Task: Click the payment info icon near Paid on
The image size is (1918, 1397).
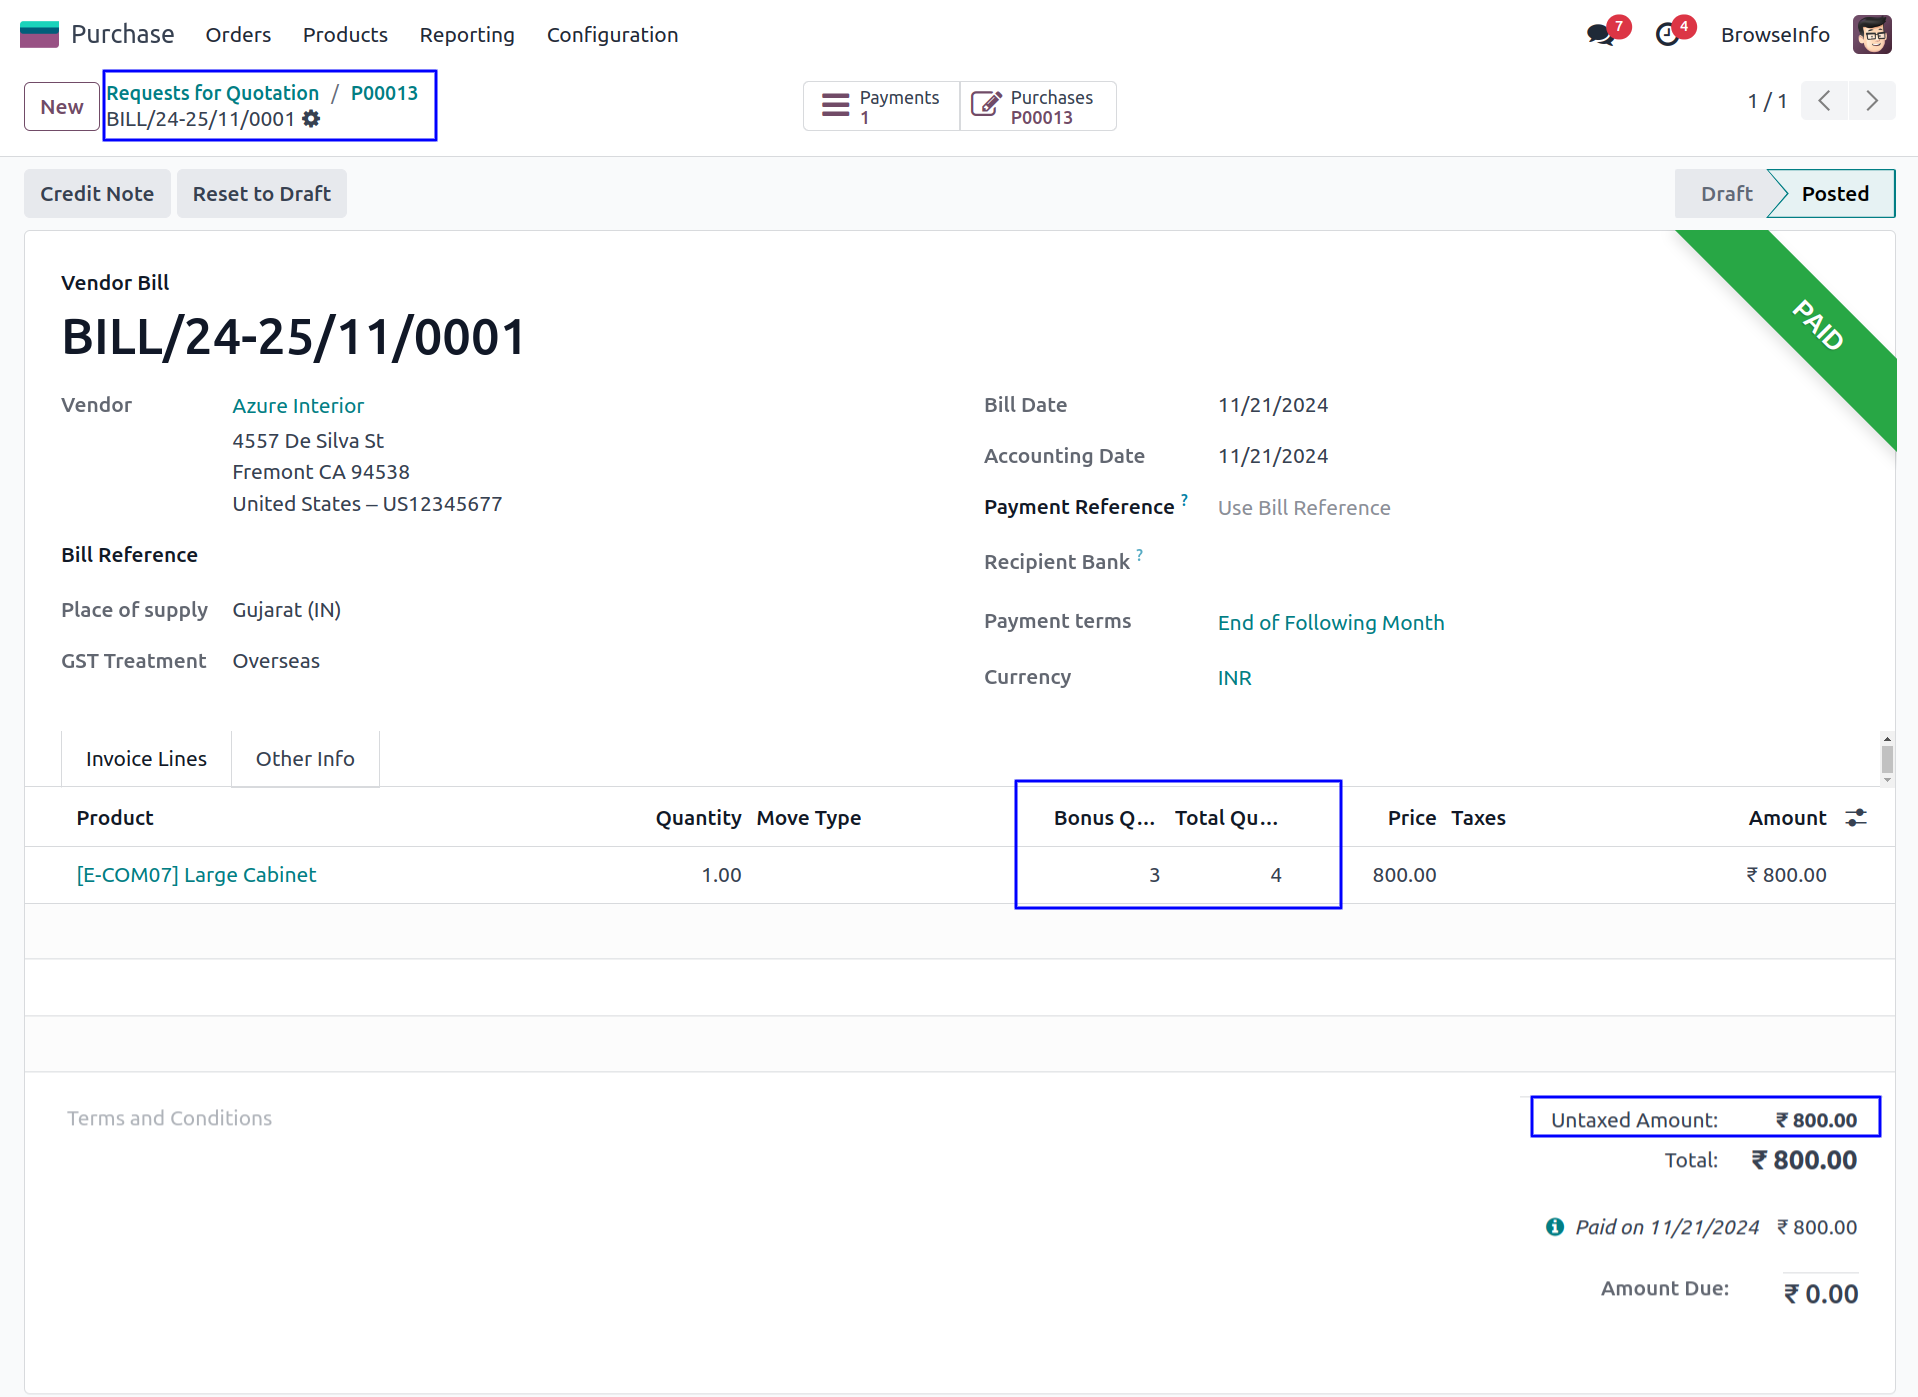Action: [1554, 1227]
